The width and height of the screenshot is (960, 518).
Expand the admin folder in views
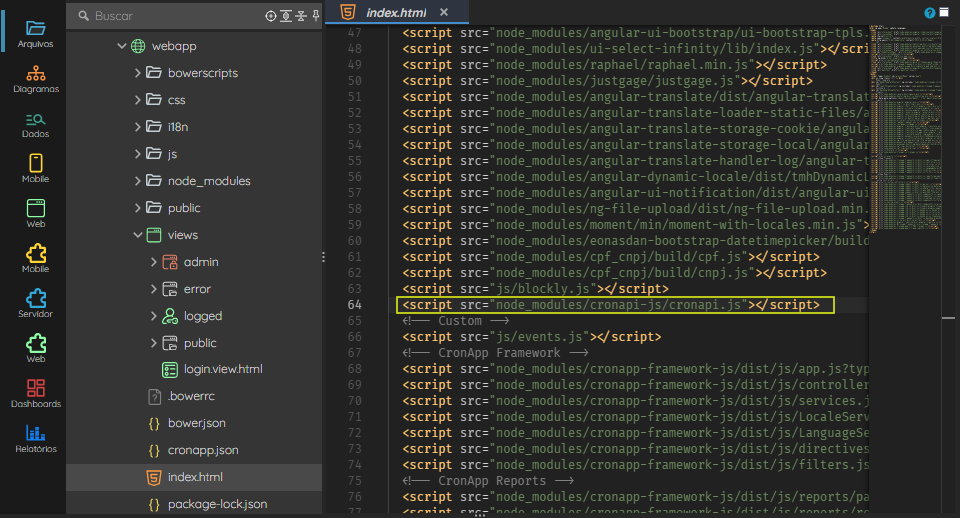[153, 262]
